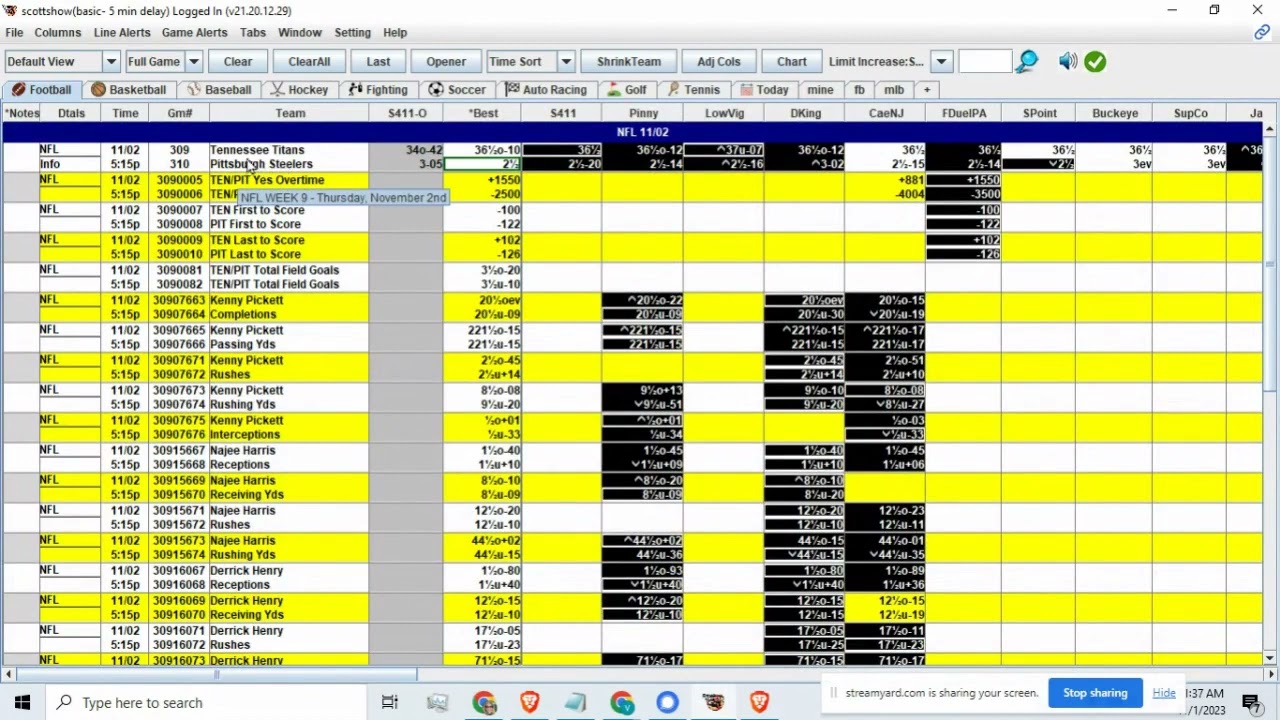The width and height of the screenshot is (1280, 720).
Task: Switch to the Basketball tab
Action: point(128,90)
